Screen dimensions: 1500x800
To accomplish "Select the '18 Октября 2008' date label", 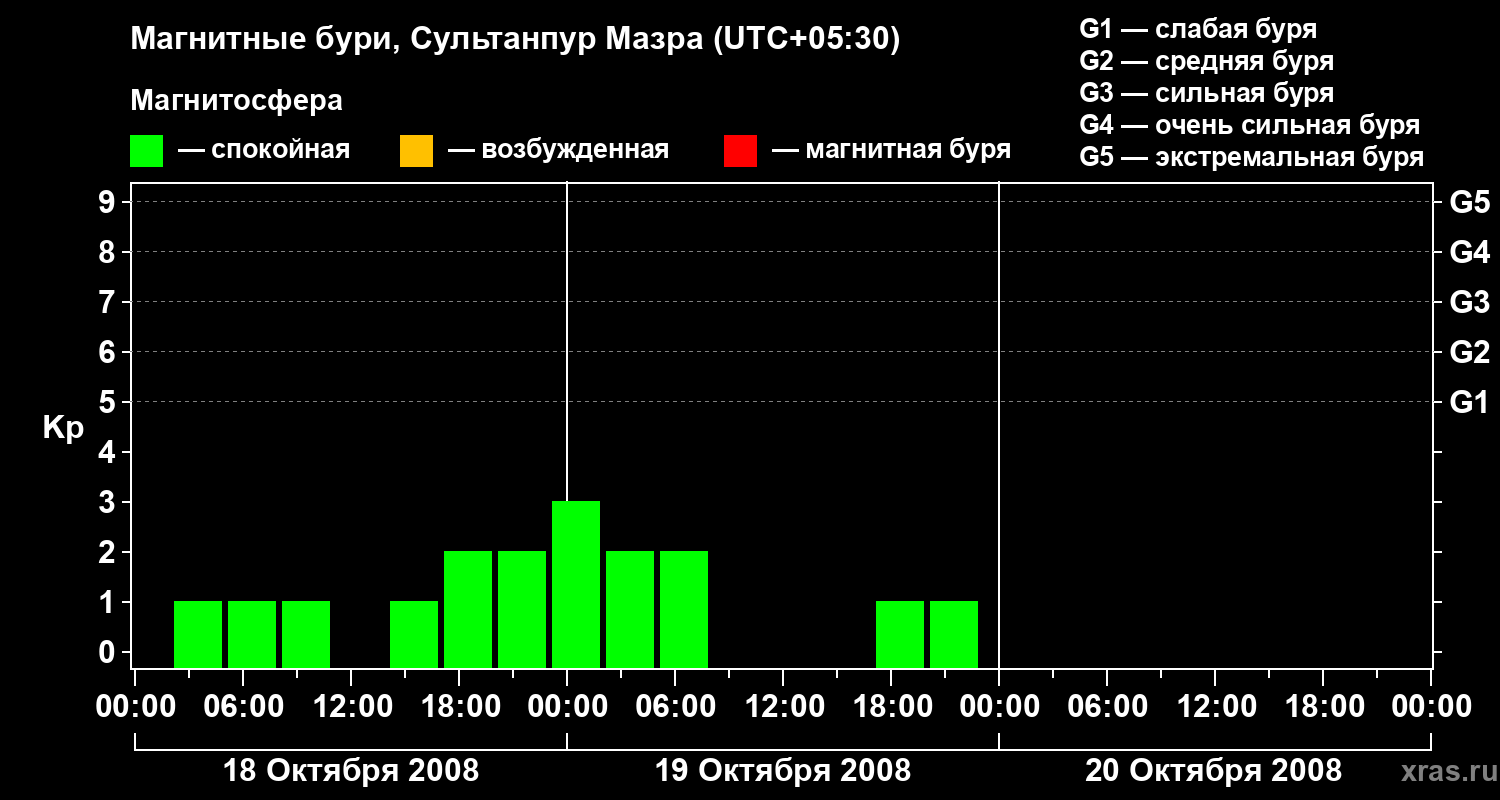I will tap(350, 770).
